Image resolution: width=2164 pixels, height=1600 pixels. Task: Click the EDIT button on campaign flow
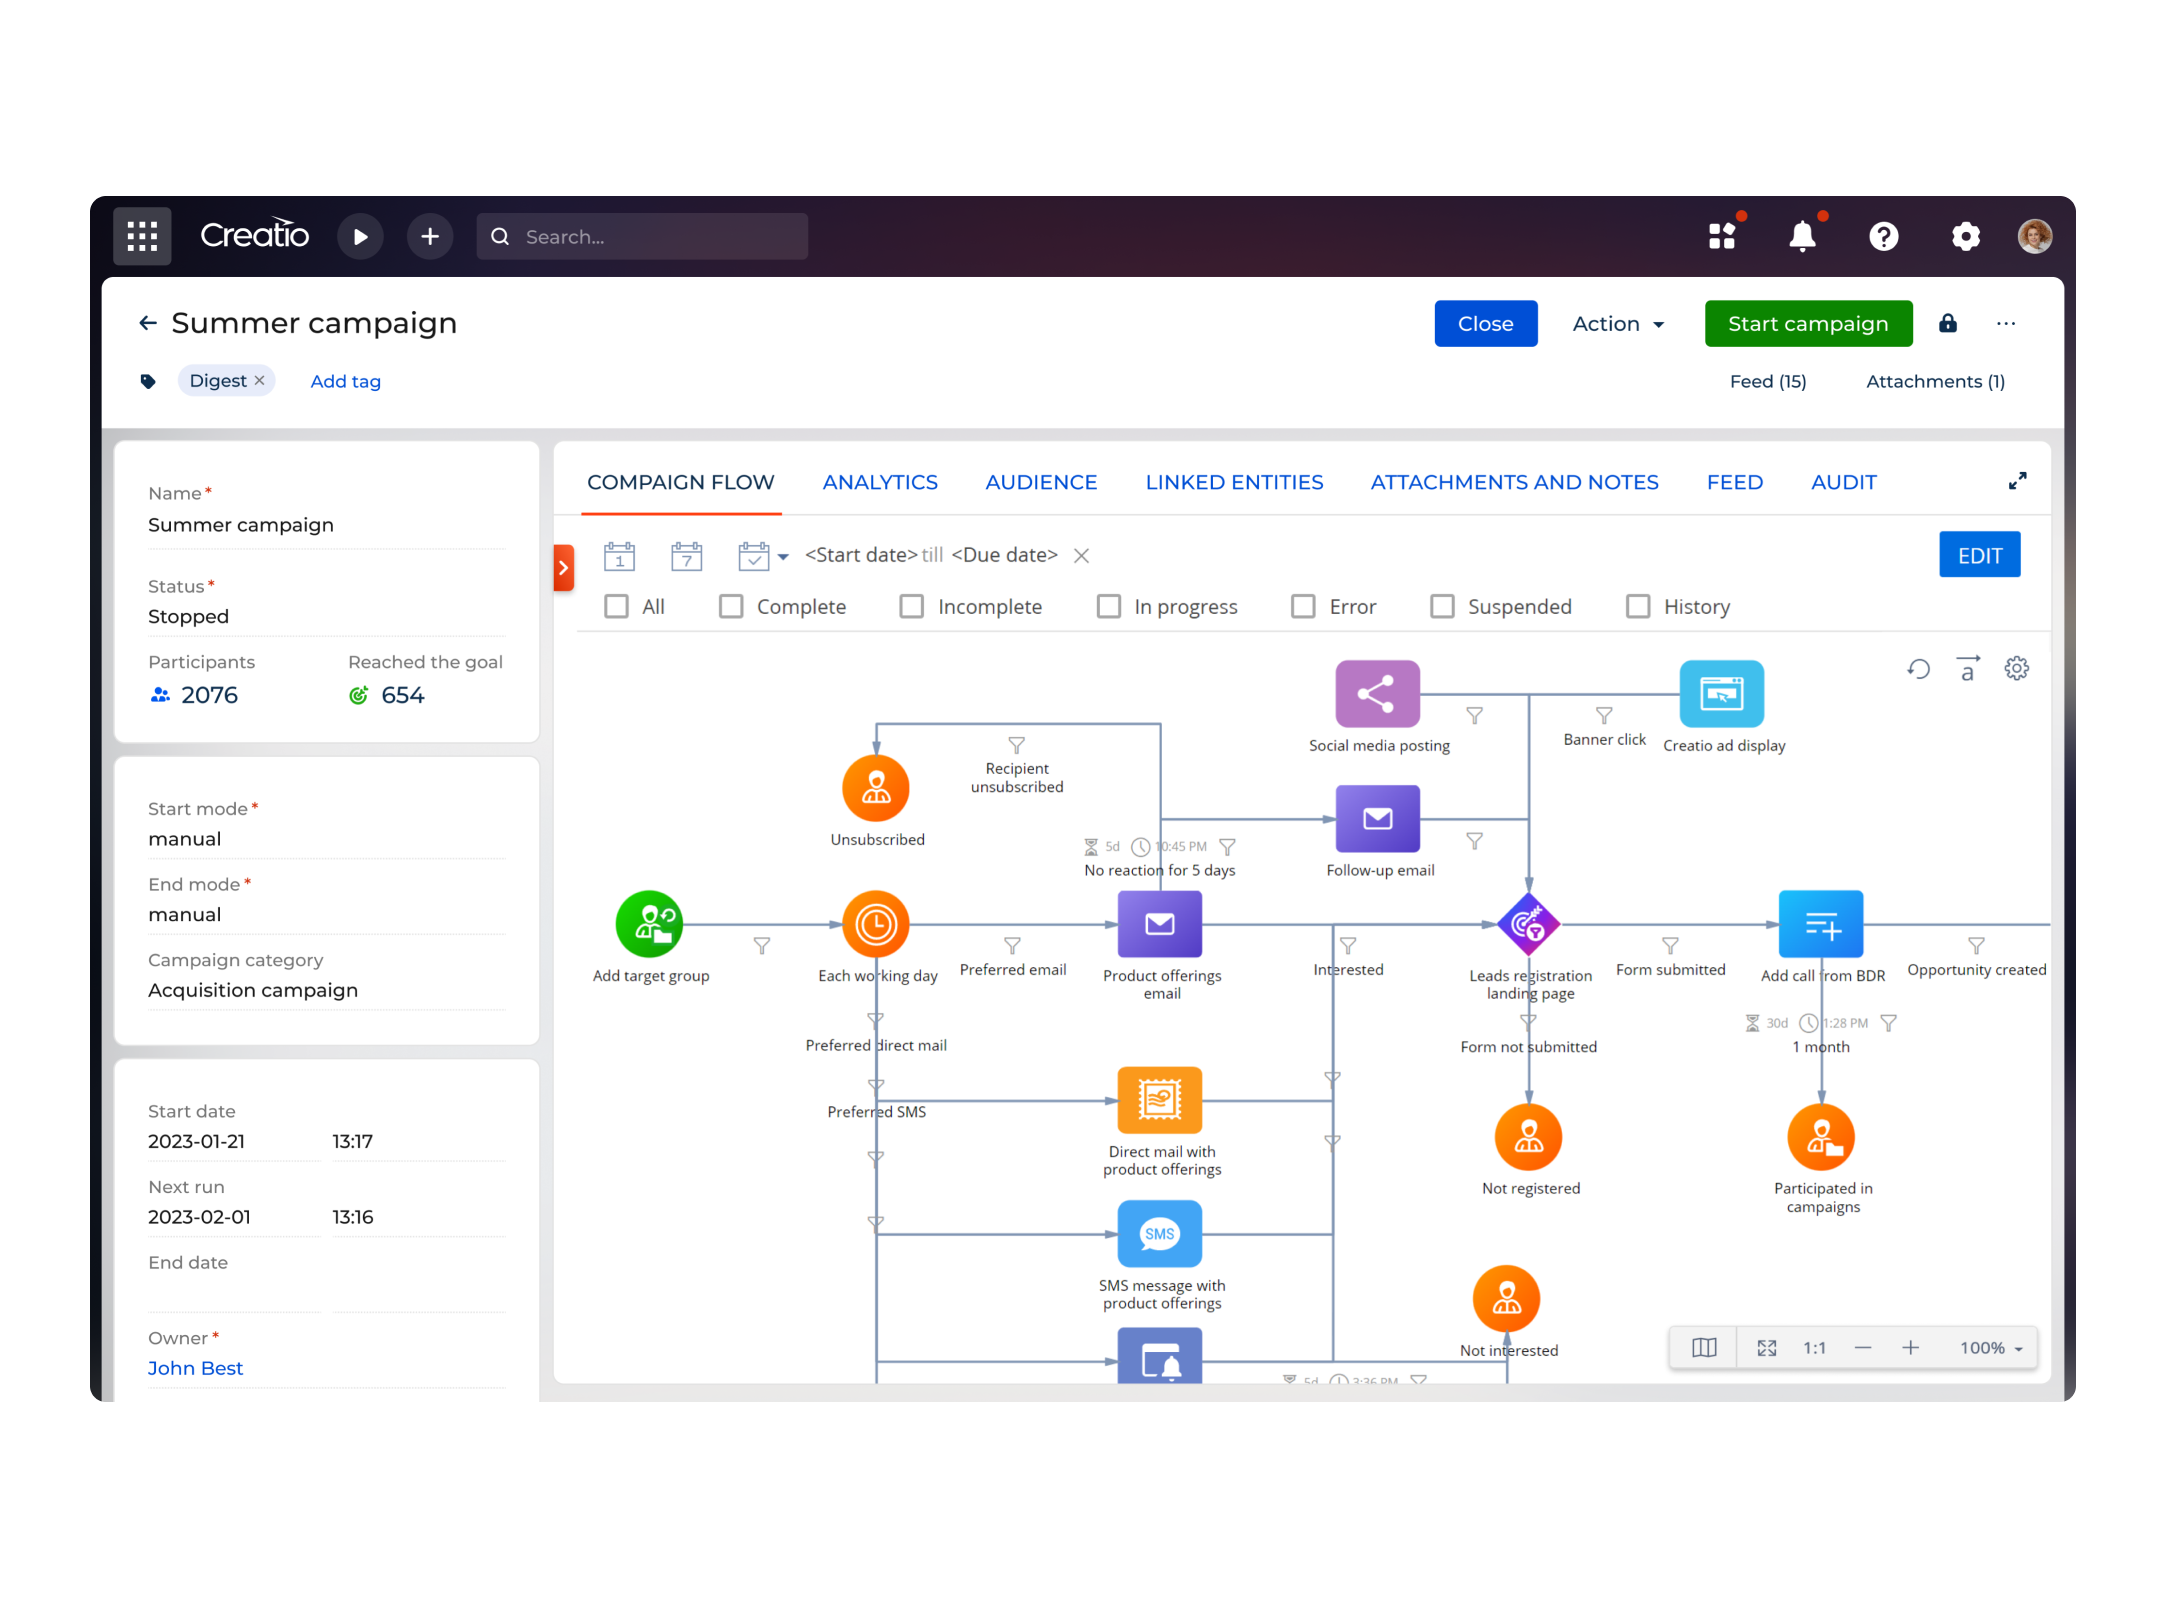1979,555
